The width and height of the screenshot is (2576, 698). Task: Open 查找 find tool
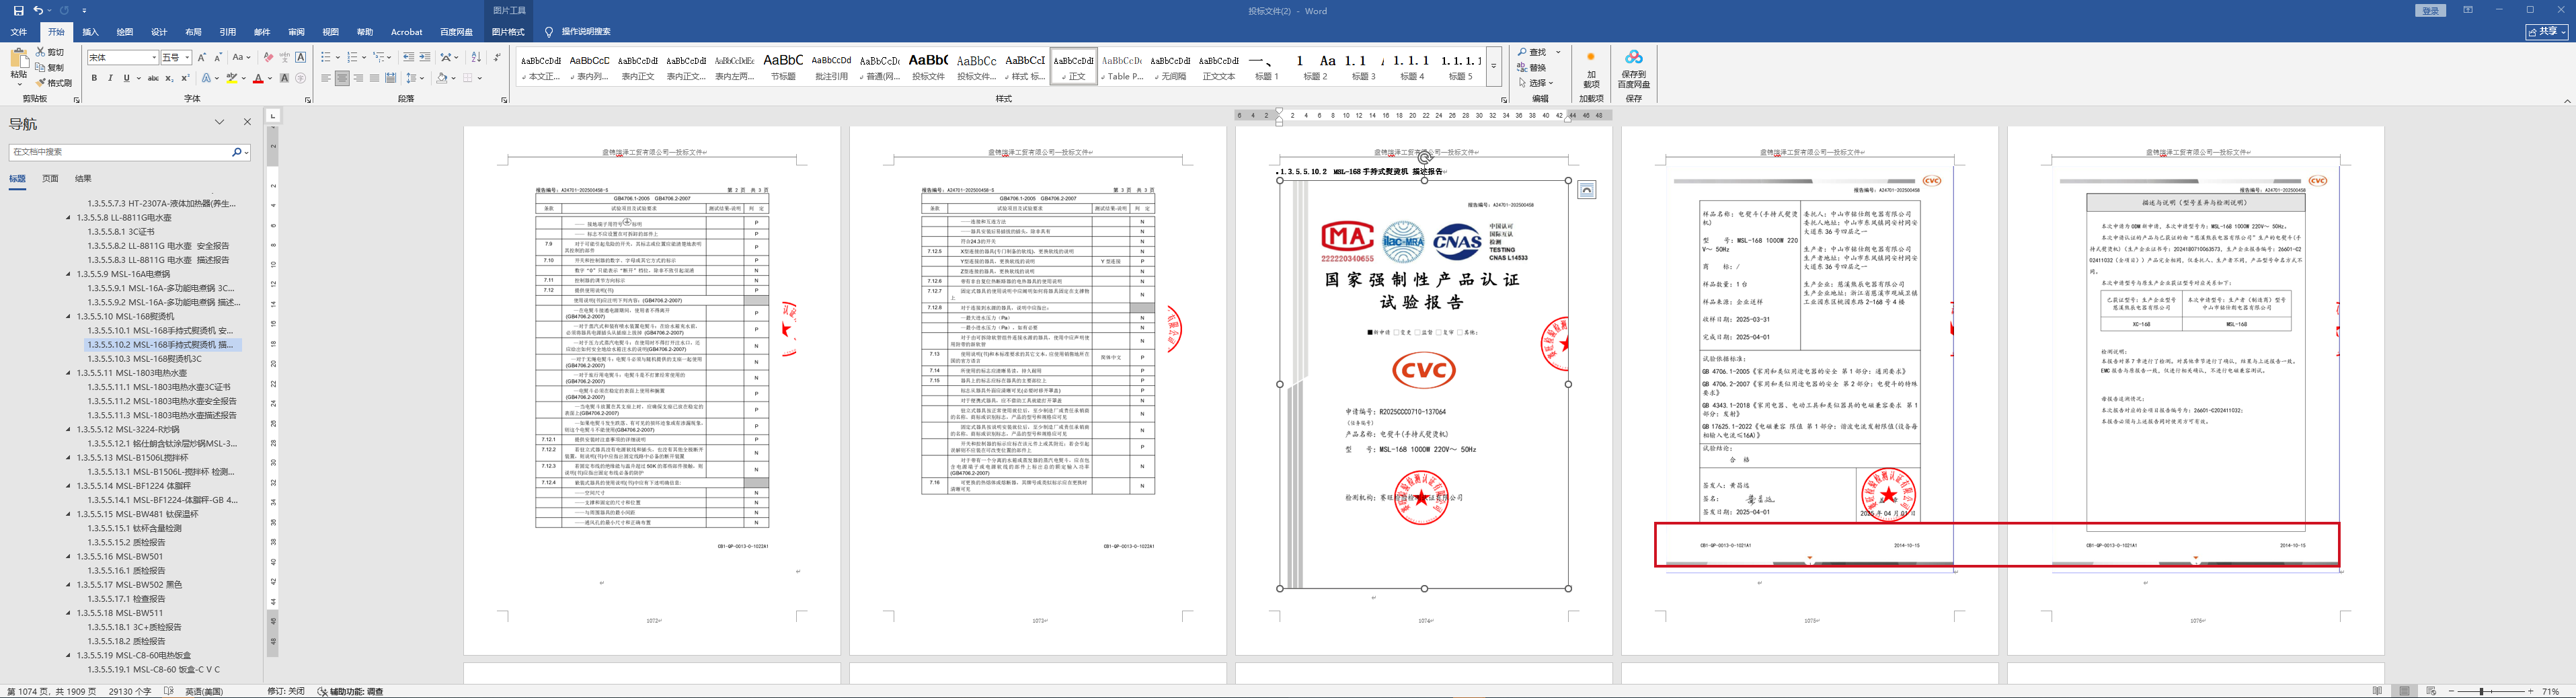(1532, 52)
